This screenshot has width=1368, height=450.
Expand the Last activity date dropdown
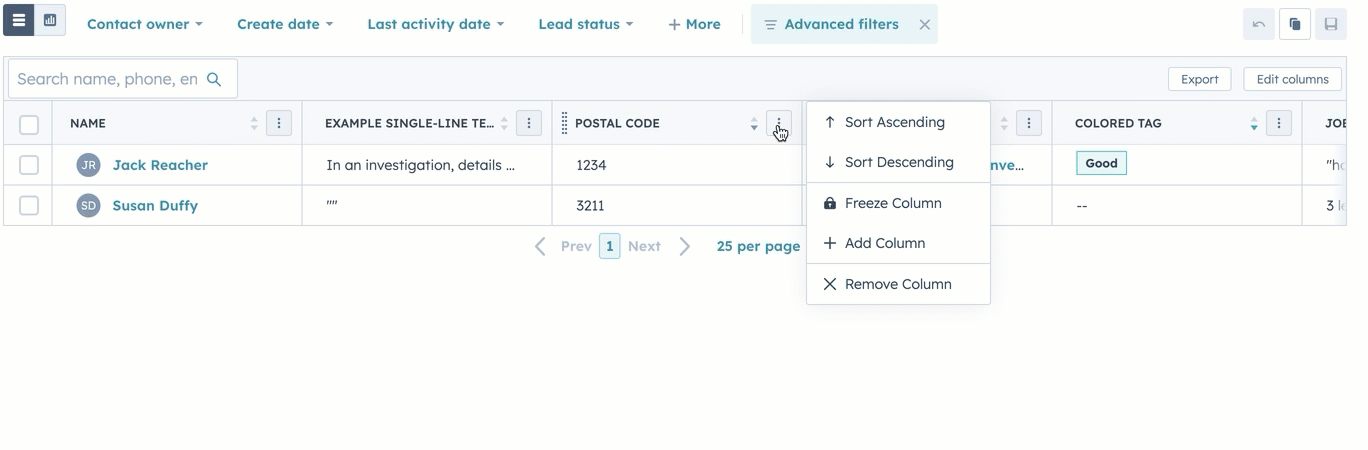tap(435, 24)
